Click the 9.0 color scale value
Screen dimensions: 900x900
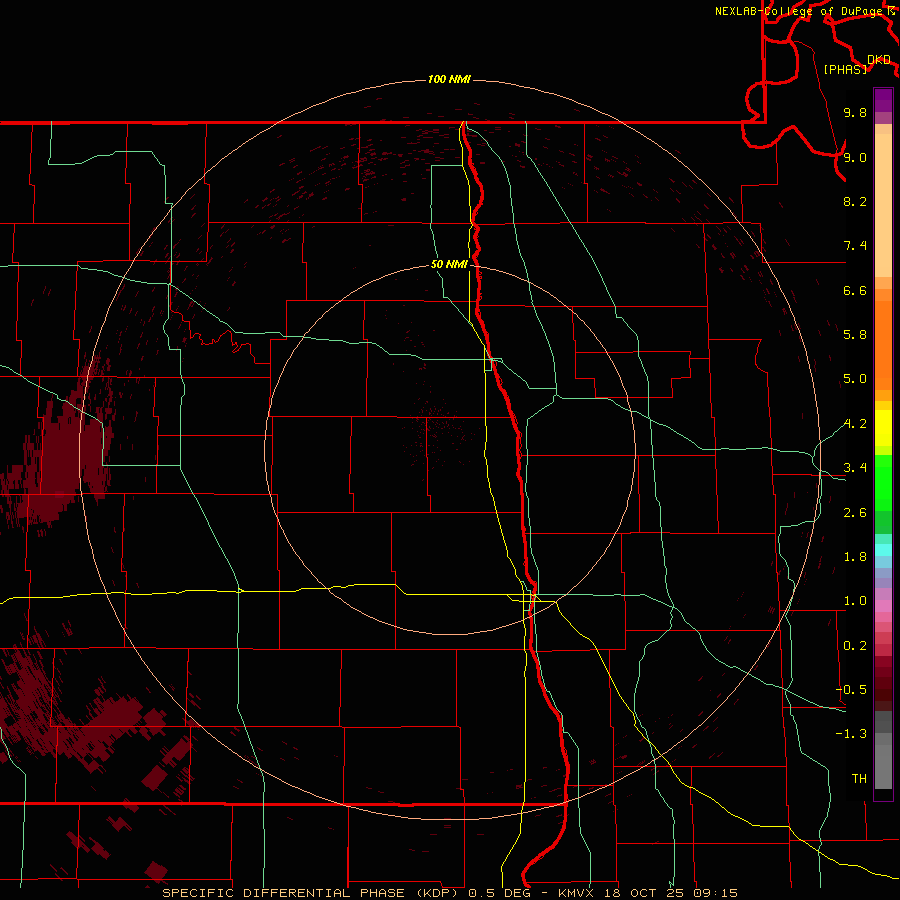coord(855,157)
